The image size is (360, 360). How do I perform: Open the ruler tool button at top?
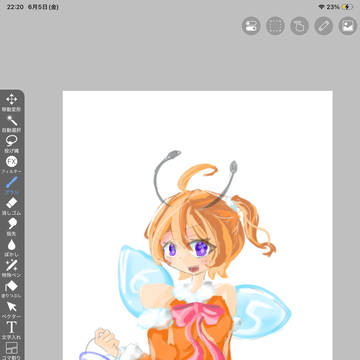click(324, 26)
